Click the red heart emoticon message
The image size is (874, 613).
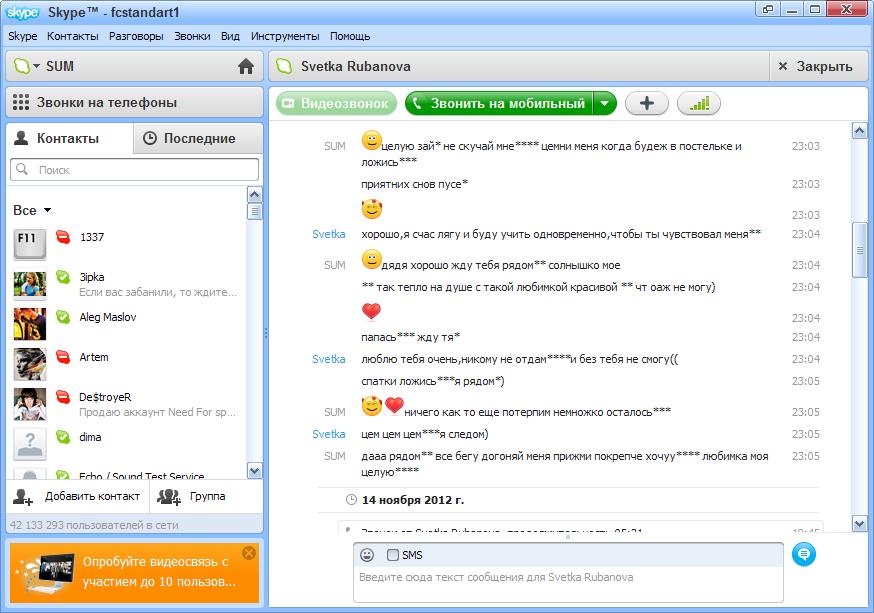click(x=371, y=311)
